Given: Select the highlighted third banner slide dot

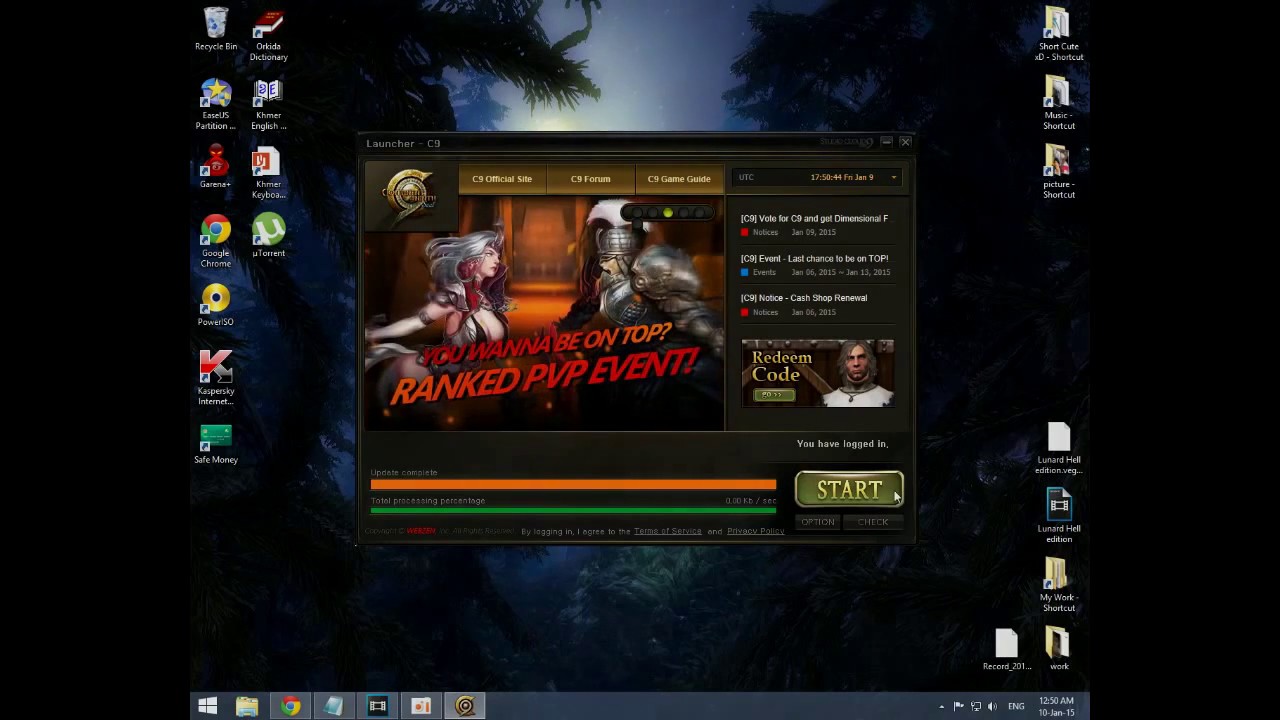Looking at the screenshot, I should (668, 213).
